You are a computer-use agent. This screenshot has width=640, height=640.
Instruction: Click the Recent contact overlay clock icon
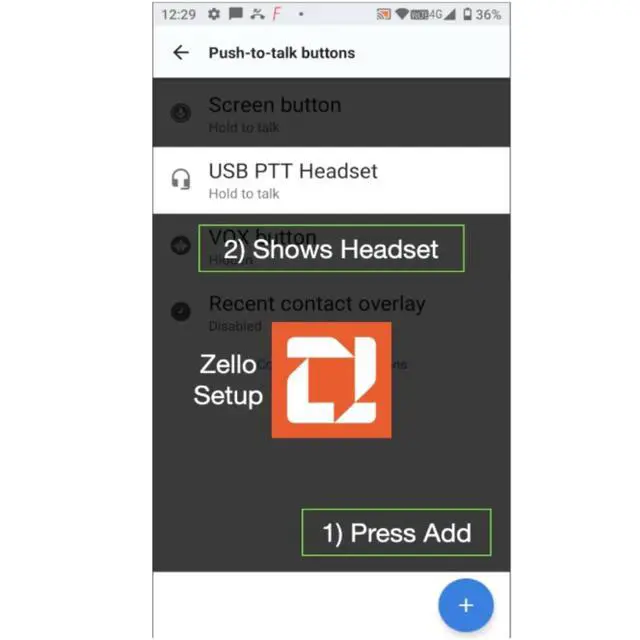click(180, 311)
